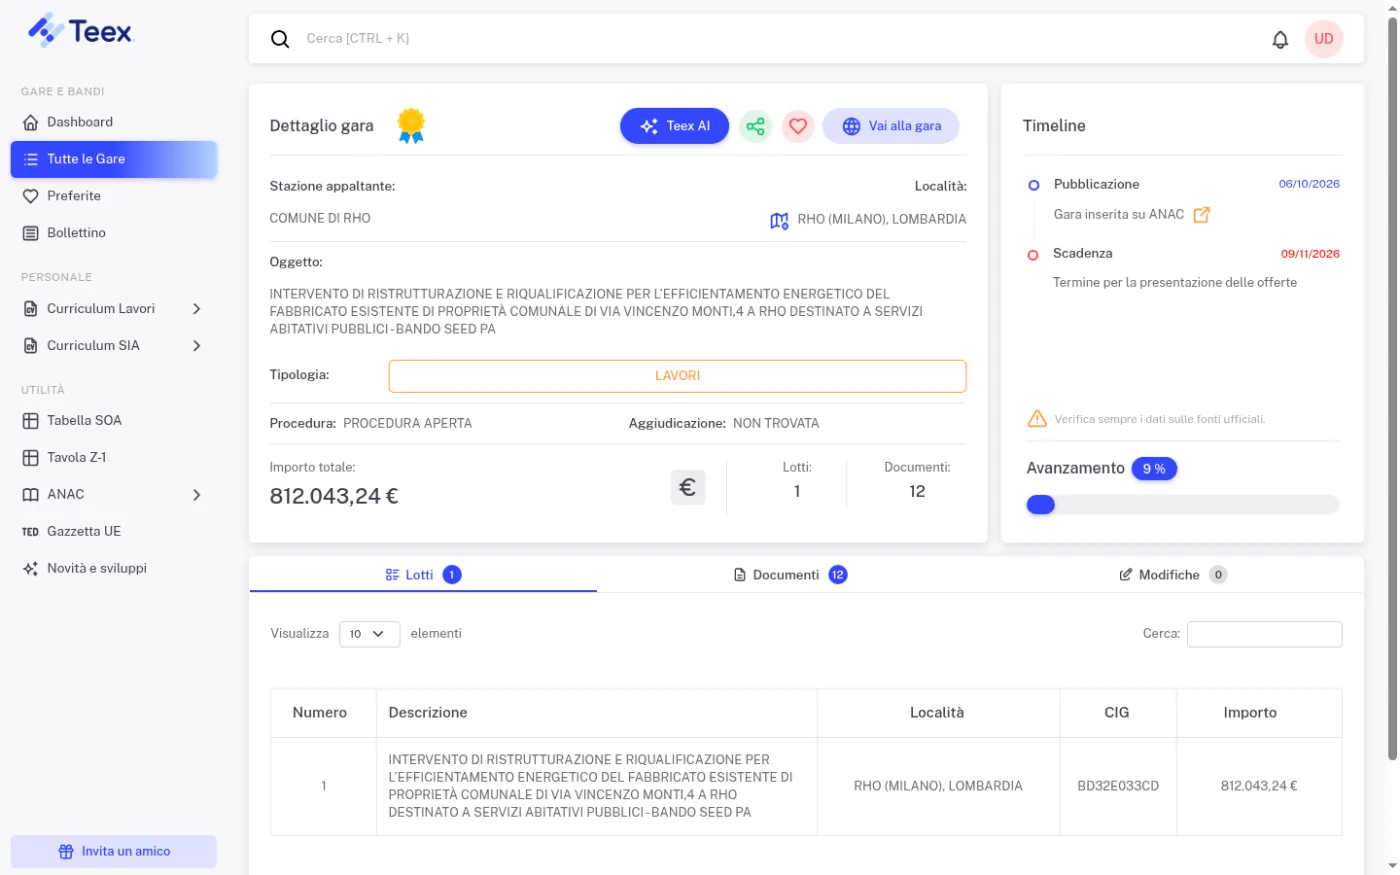Click the Invita un amico button

[113, 852]
